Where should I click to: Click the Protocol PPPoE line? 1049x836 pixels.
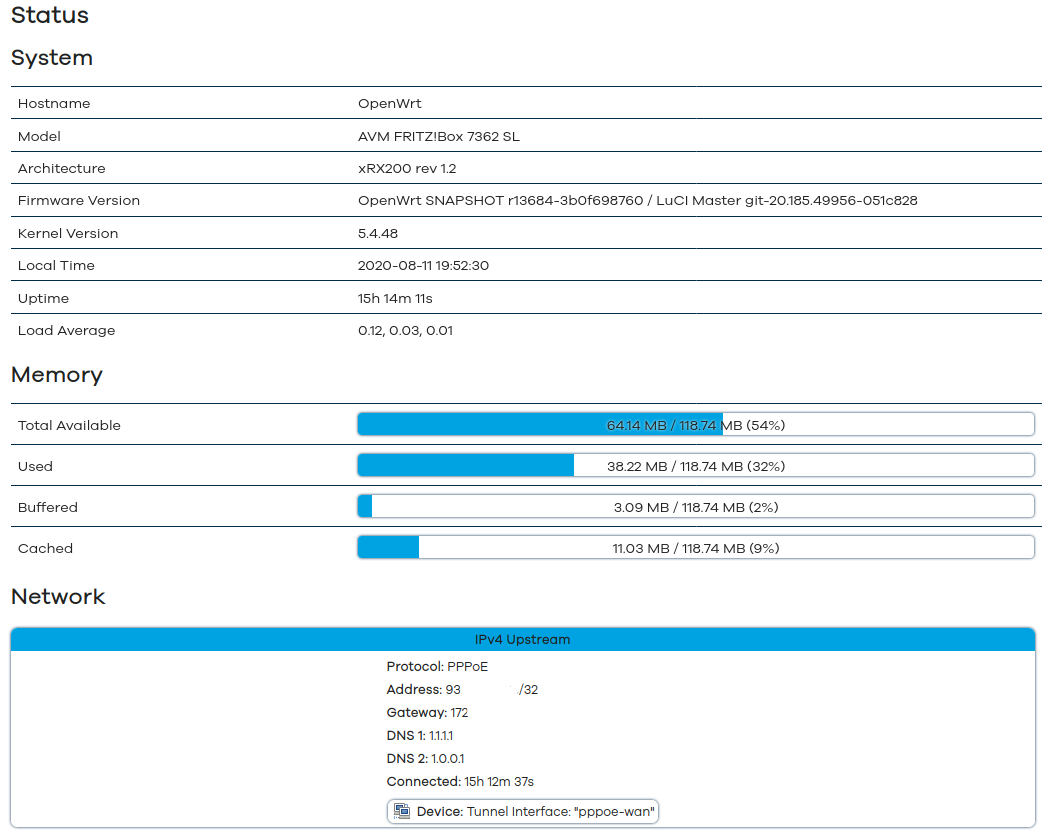(437, 666)
